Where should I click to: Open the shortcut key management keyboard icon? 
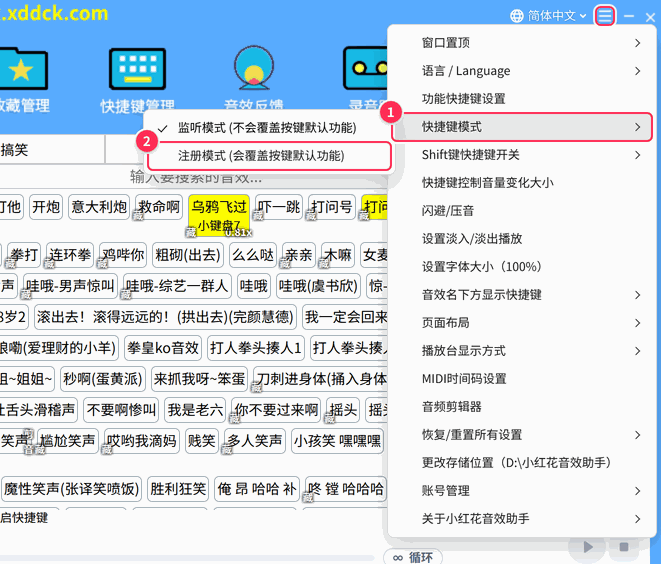coord(137,69)
